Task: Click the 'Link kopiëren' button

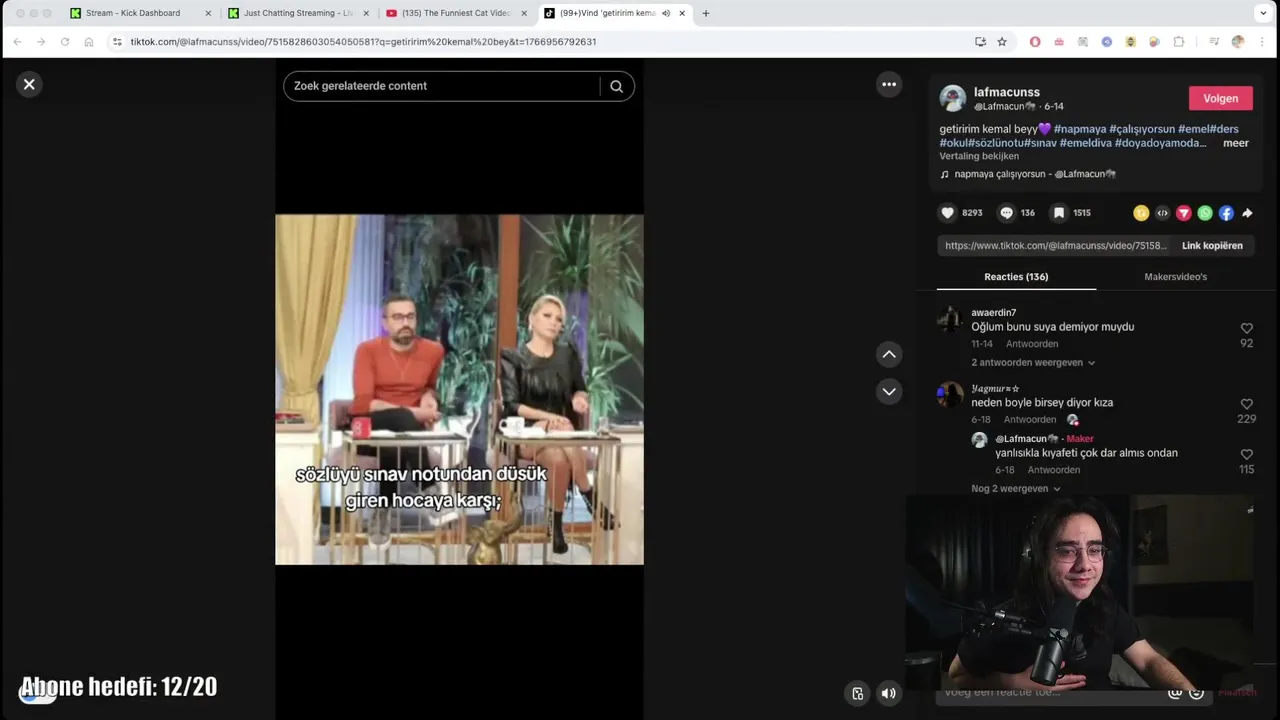Action: point(1212,246)
